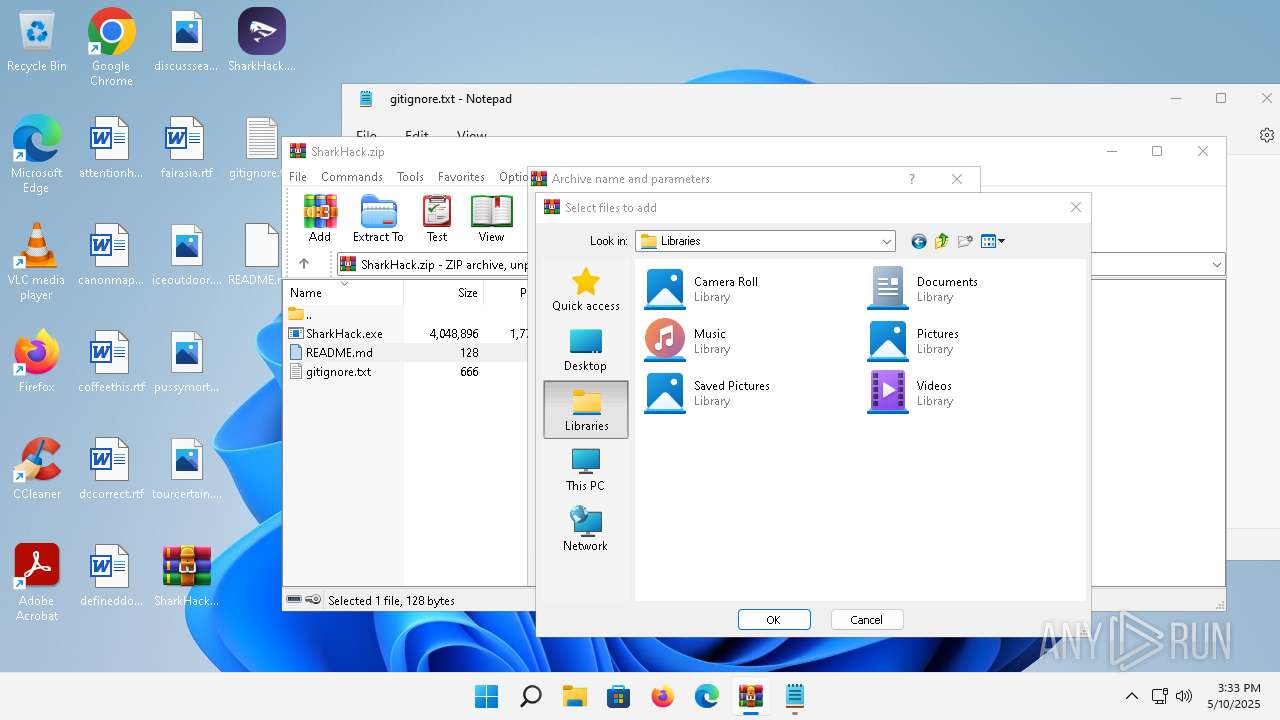Viewport: 1280px width, 720px height.
Task: Open Windows Start menu
Action: tap(487, 696)
